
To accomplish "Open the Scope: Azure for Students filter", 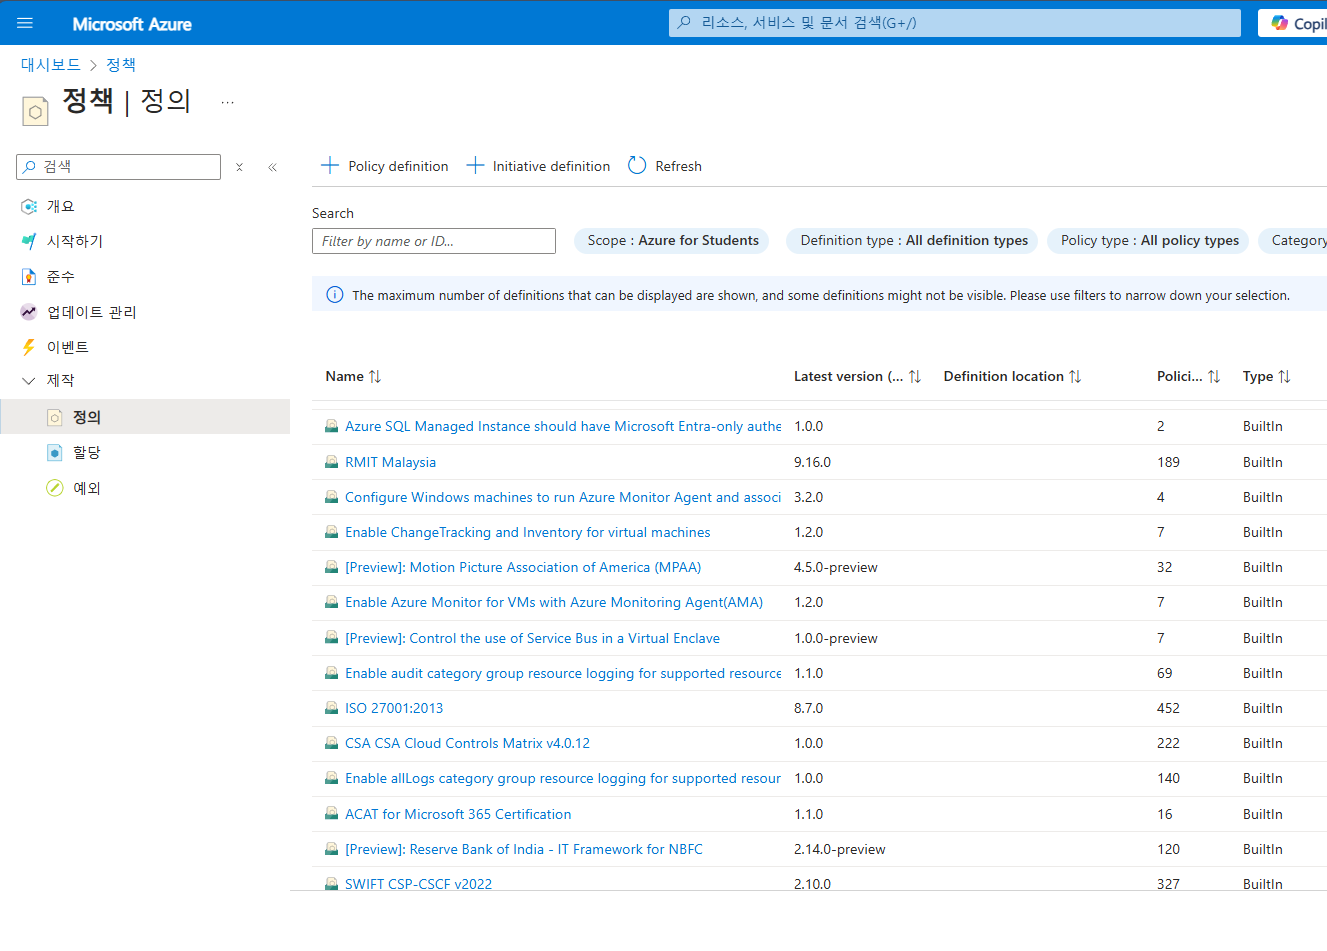I will click(672, 240).
